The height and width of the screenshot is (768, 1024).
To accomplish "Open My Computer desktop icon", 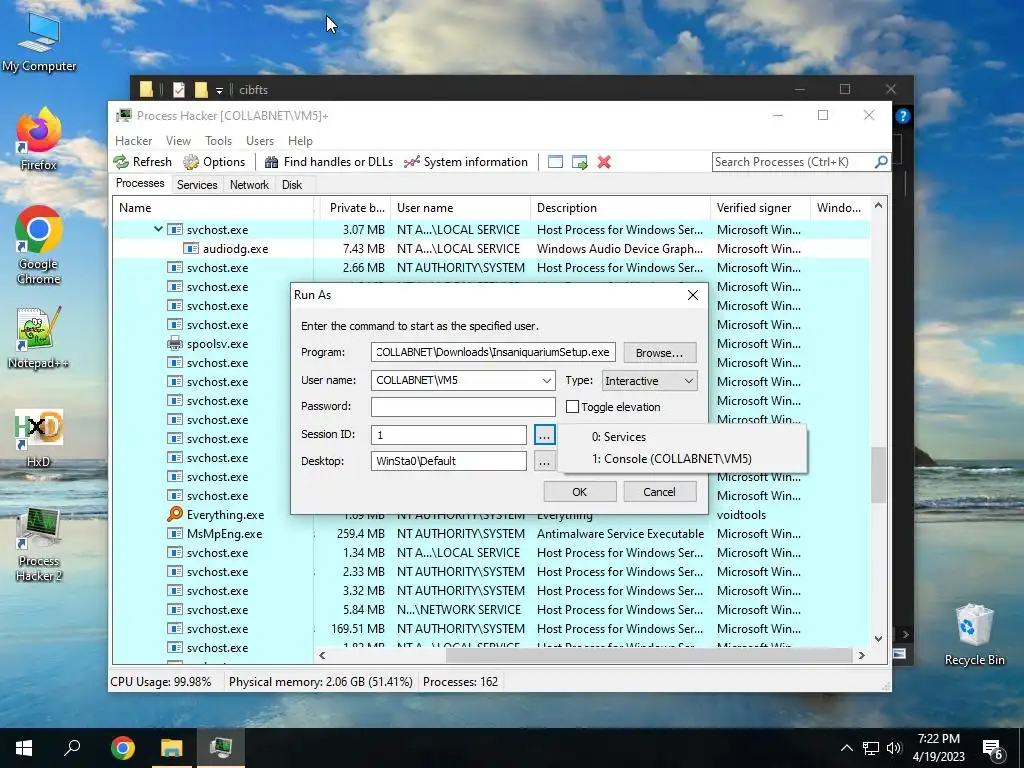I will pyautogui.click(x=39, y=42).
